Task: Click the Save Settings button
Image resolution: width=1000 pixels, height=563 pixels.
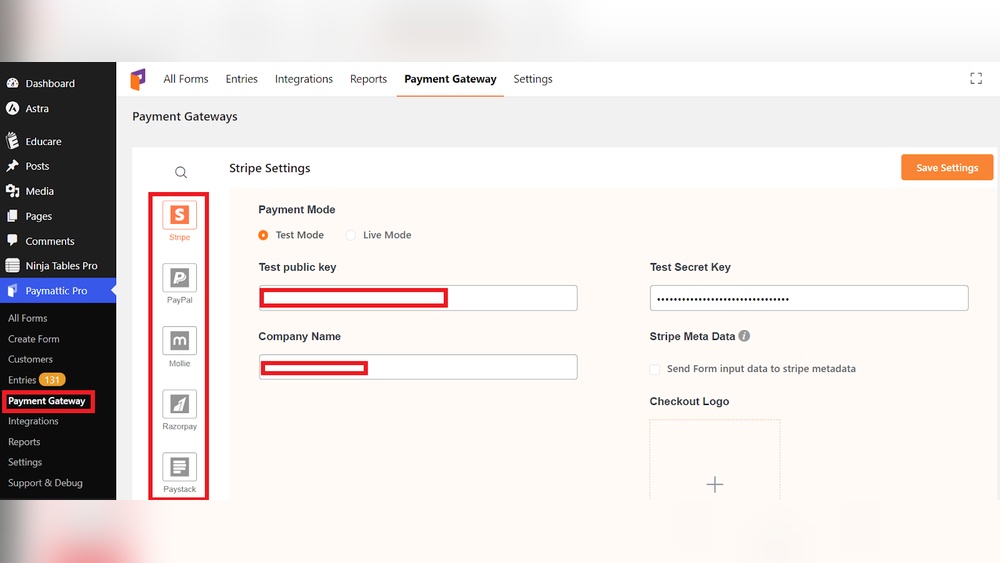Action: click(x=947, y=167)
